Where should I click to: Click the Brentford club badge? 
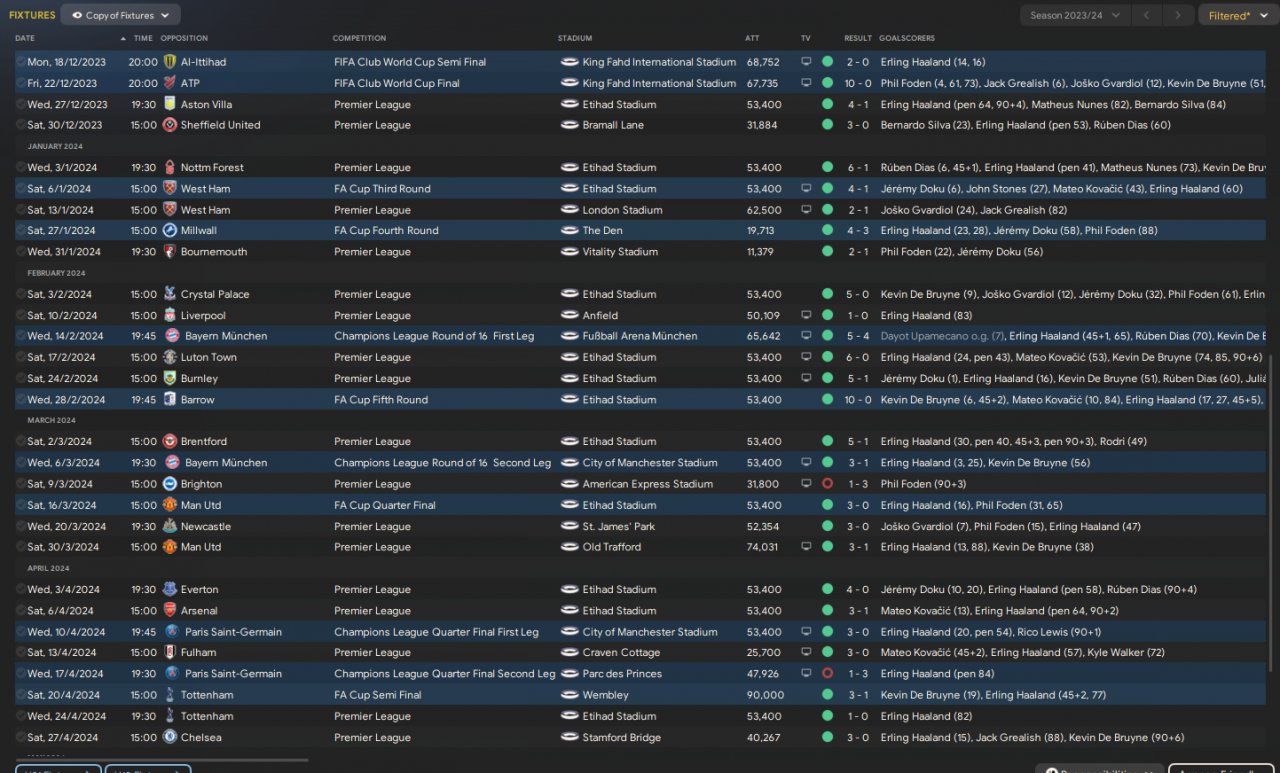click(x=170, y=441)
